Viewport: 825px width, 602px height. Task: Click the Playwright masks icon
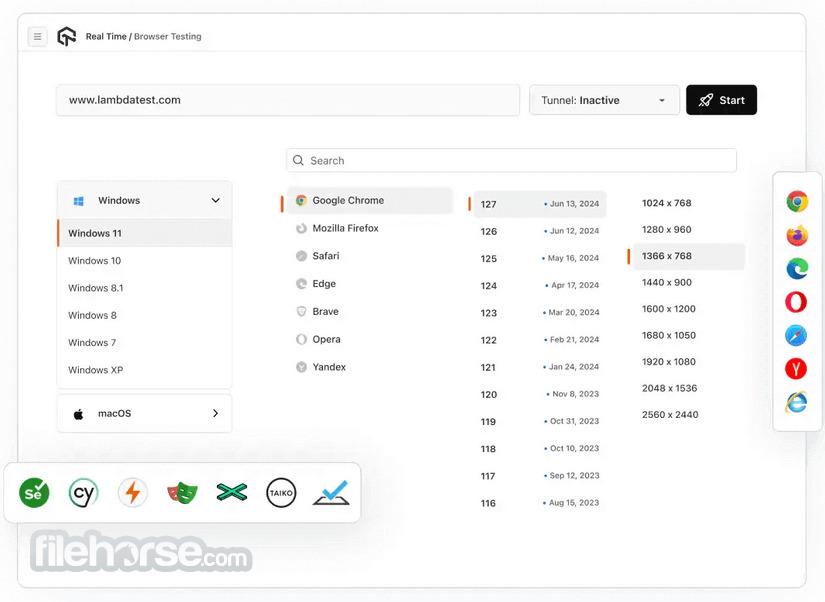(182, 493)
